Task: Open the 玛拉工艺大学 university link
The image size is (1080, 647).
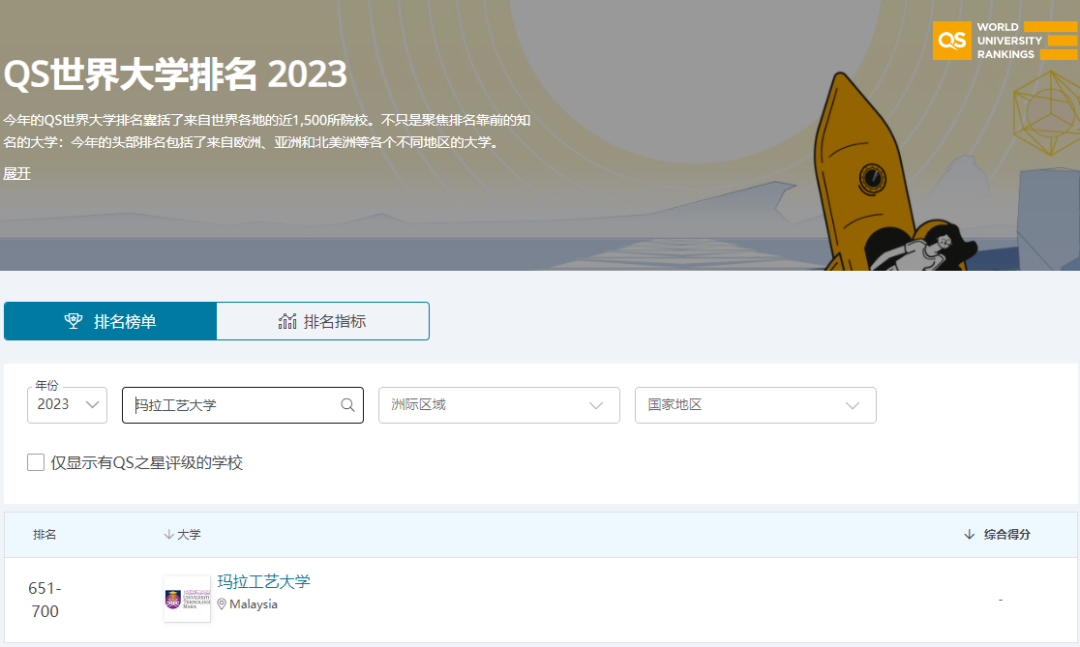Action: click(x=264, y=582)
